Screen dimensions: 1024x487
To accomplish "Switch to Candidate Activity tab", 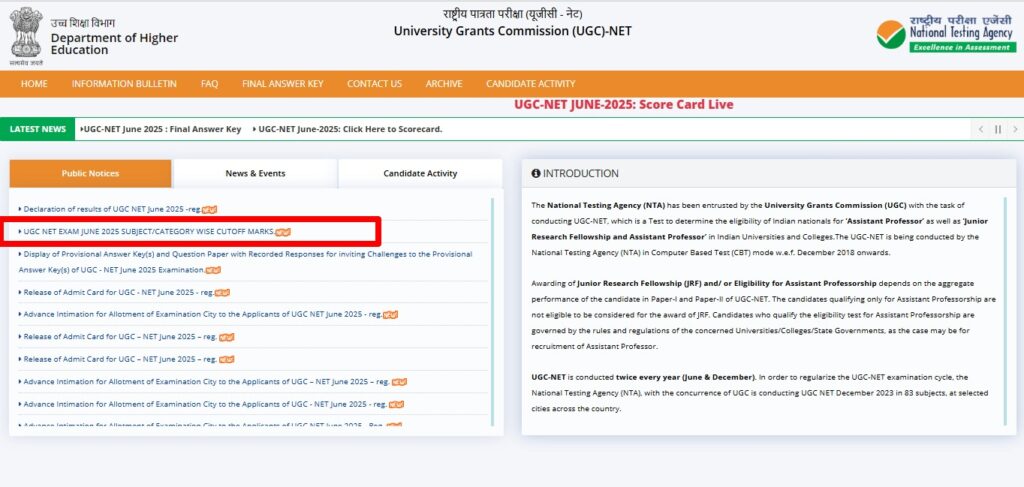I will pyautogui.click(x=420, y=174).
